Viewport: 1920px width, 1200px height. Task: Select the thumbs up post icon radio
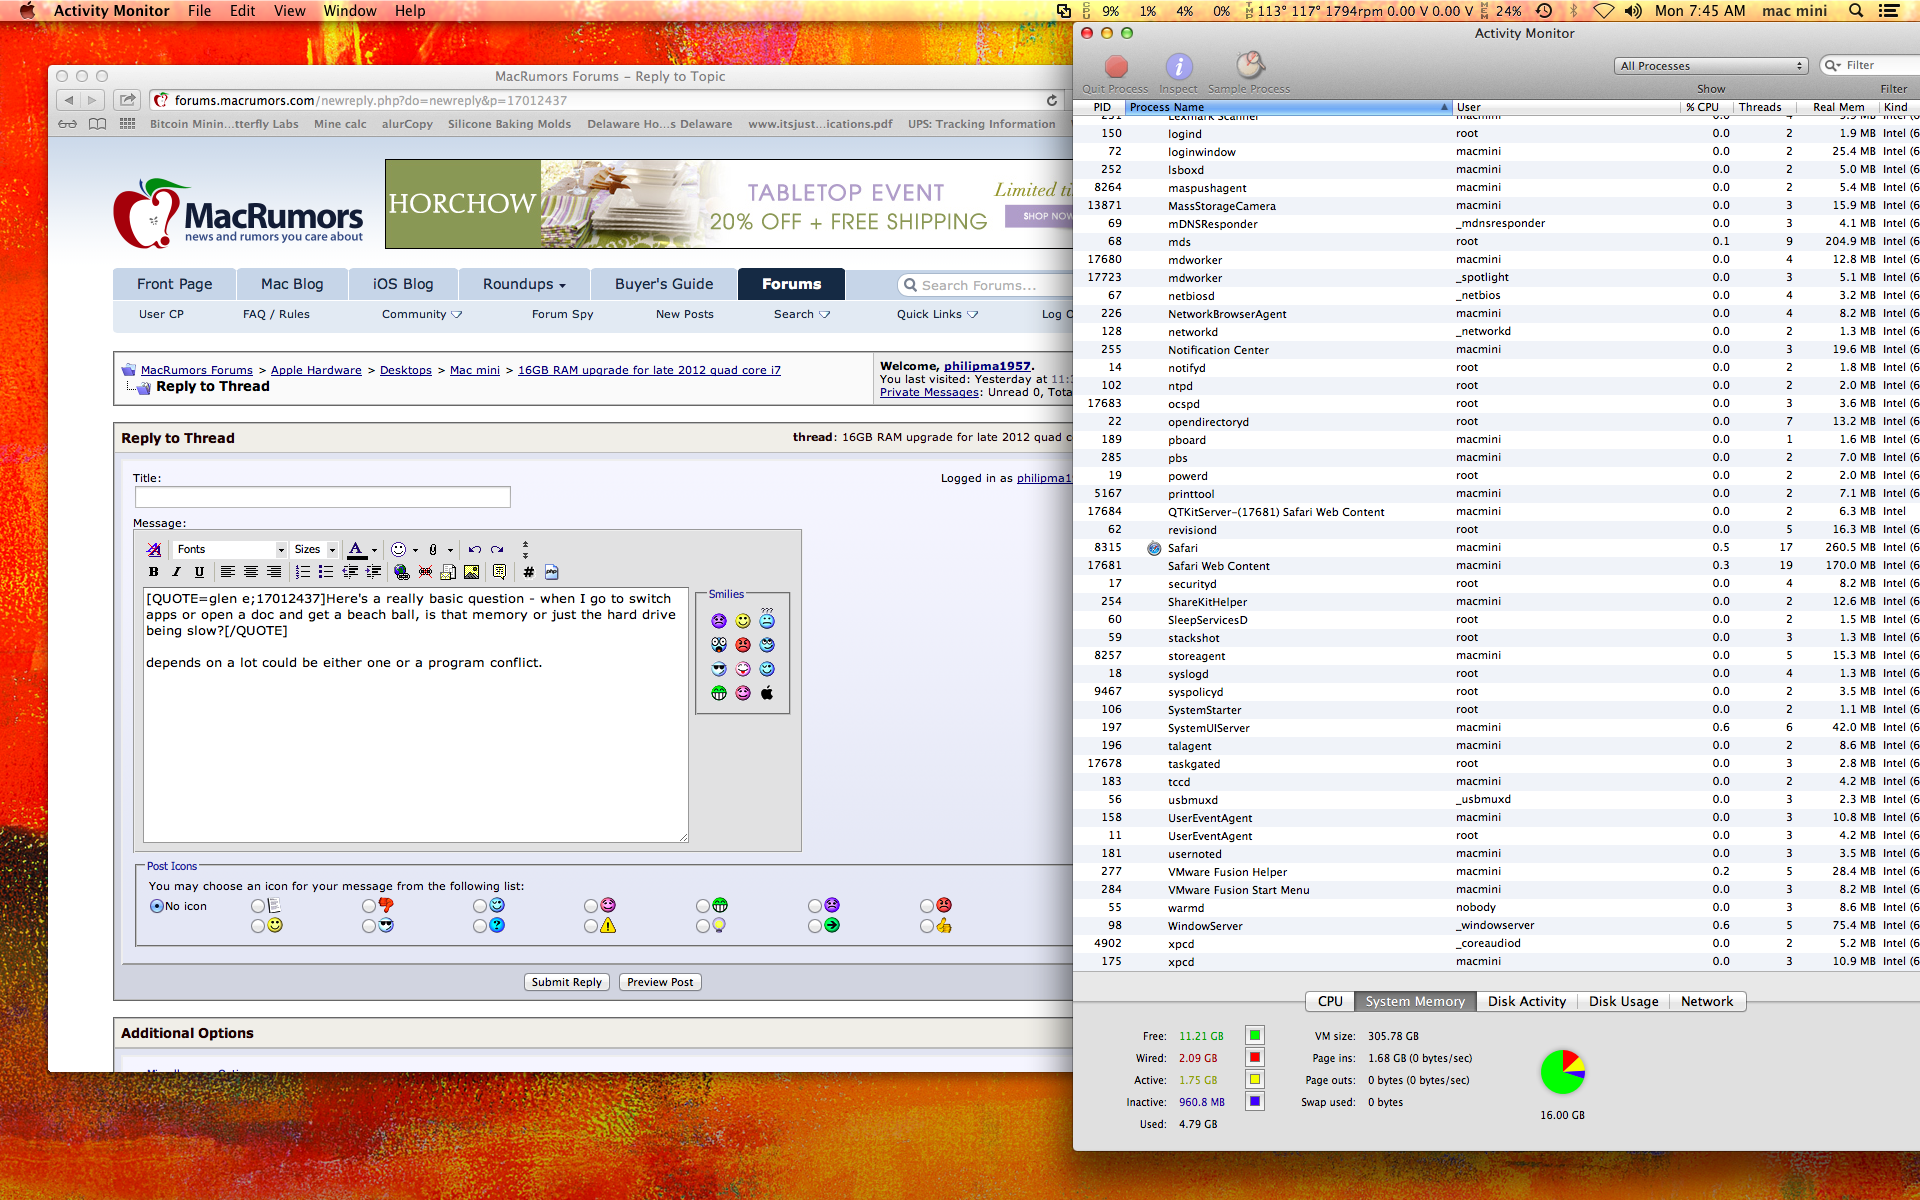click(x=927, y=926)
